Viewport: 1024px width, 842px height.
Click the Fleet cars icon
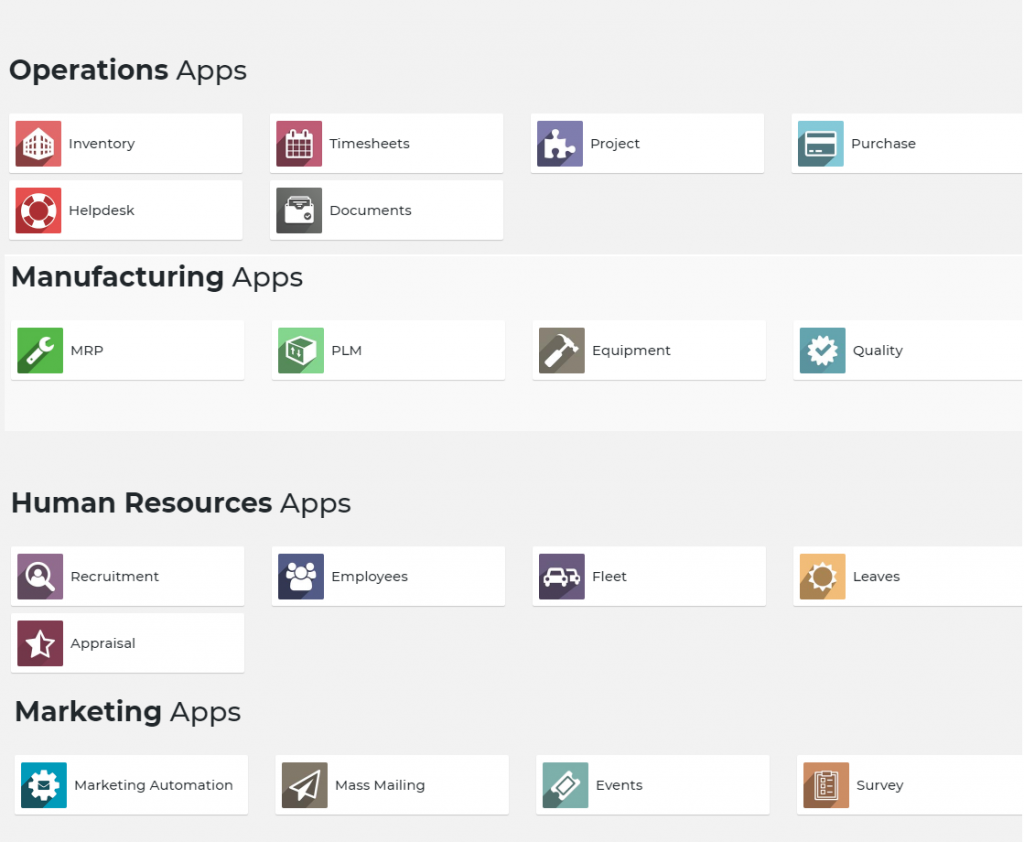point(562,577)
